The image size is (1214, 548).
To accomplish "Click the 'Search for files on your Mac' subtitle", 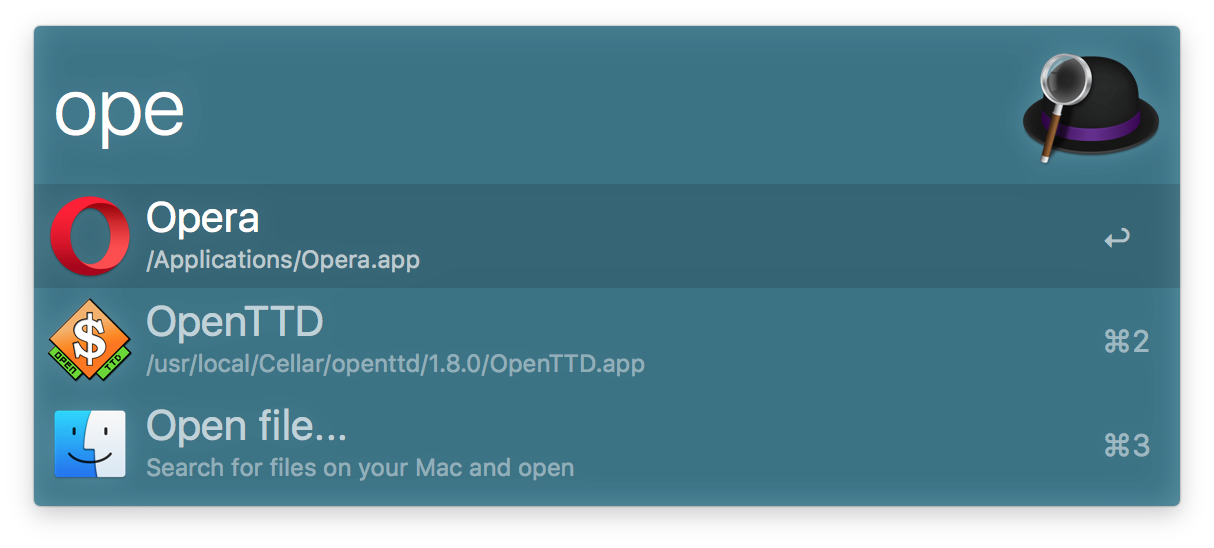I will coord(360,468).
